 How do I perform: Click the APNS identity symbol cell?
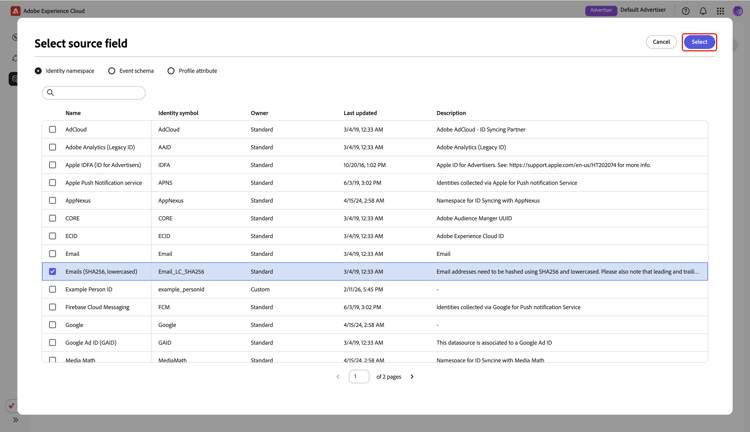click(x=165, y=183)
